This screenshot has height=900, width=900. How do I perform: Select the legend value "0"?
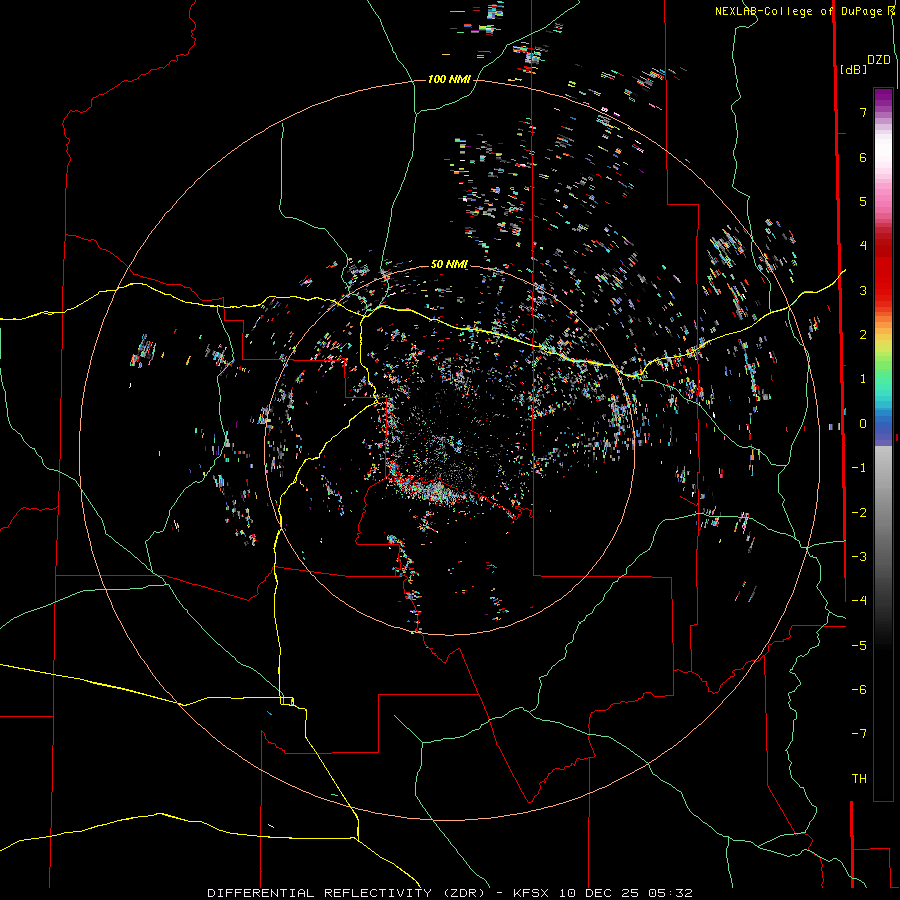863,424
